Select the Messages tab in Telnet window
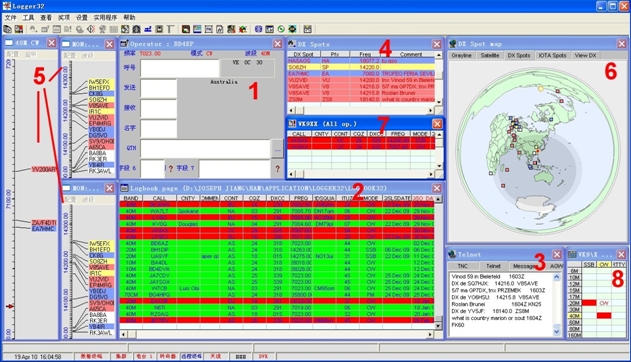 [525, 266]
